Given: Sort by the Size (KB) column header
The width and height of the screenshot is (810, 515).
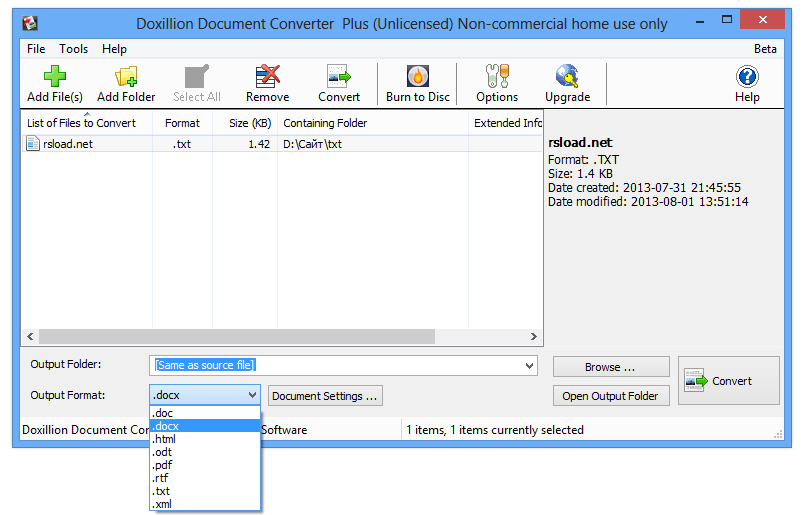Looking at the screenshot, I should click(245, 123).
